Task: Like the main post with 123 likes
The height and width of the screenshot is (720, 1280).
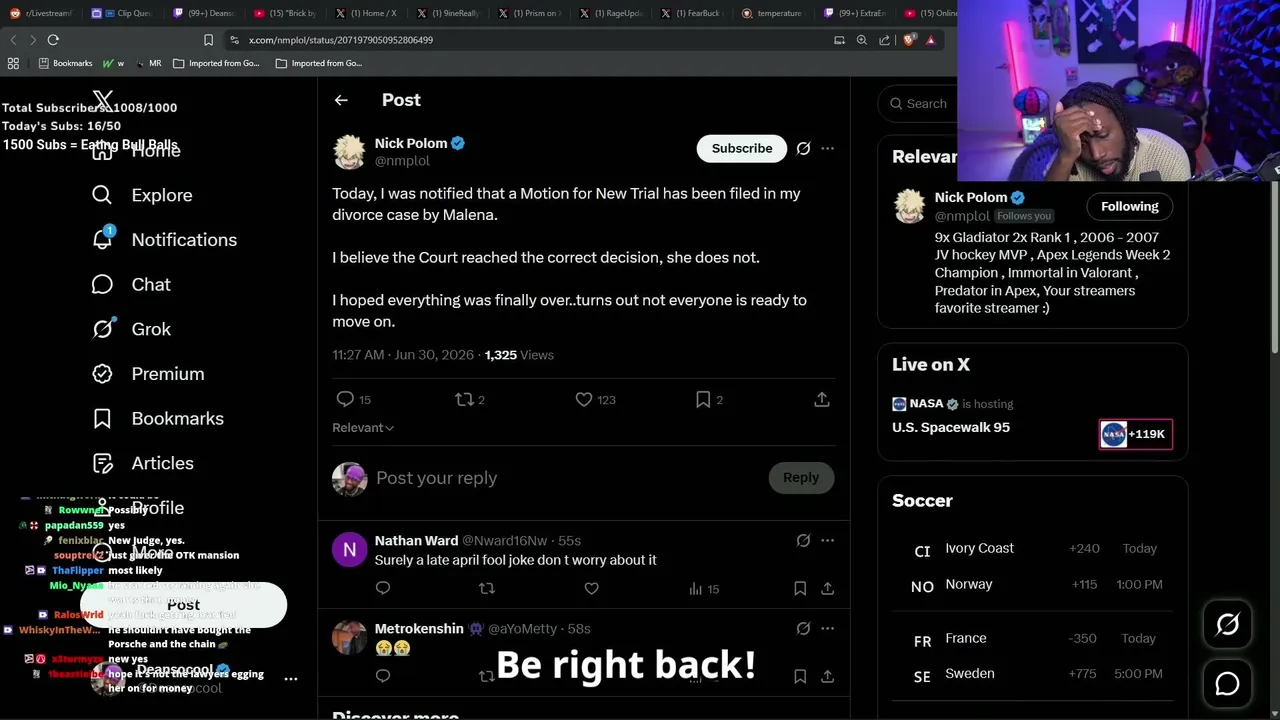Action: coord(595,399)
